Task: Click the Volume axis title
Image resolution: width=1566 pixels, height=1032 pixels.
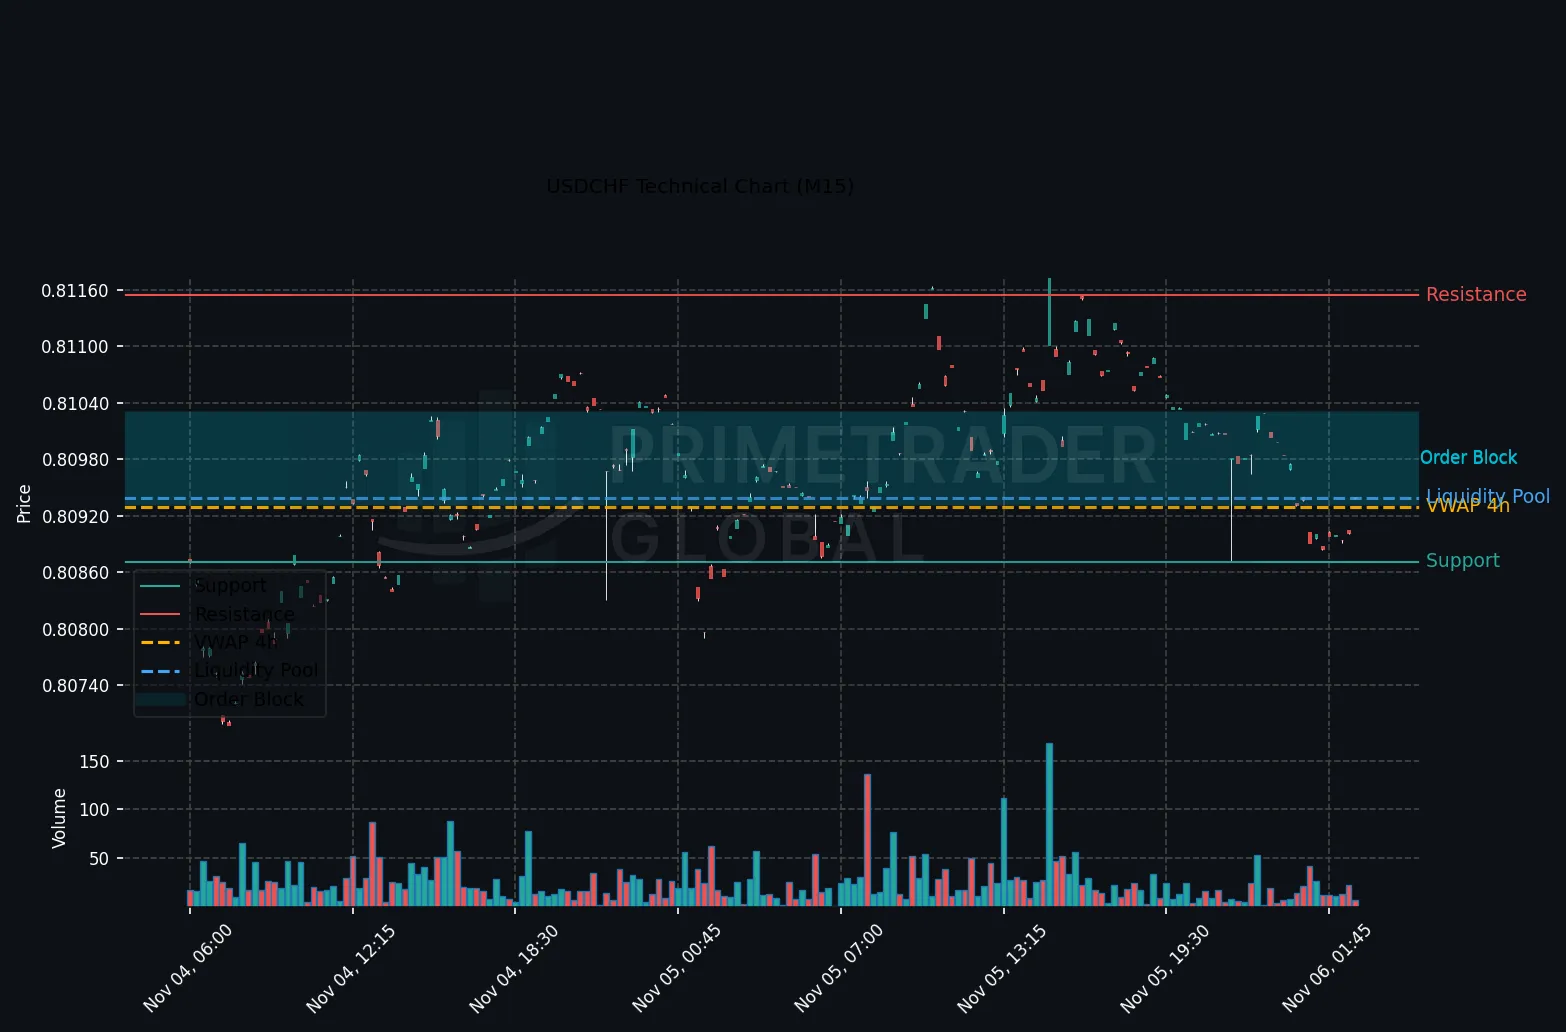Action: point(59,818)
